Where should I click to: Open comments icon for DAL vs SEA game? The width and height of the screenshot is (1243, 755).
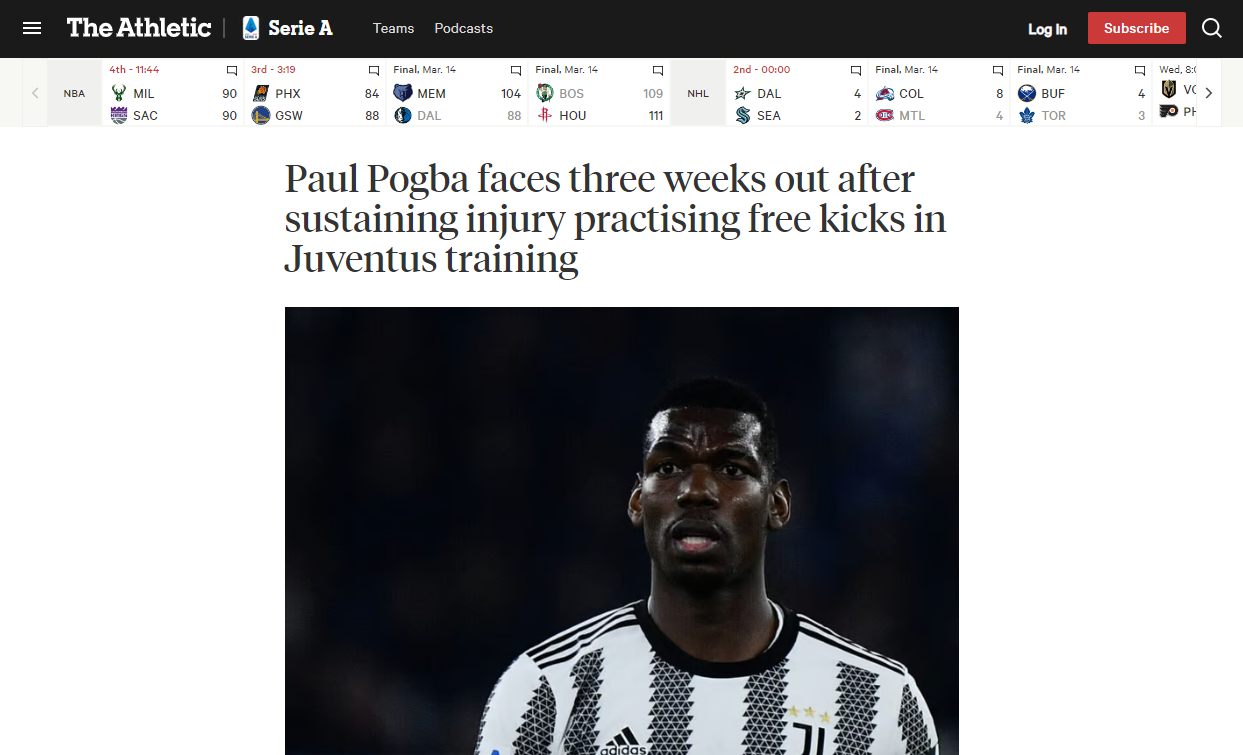tap(856, 71)
